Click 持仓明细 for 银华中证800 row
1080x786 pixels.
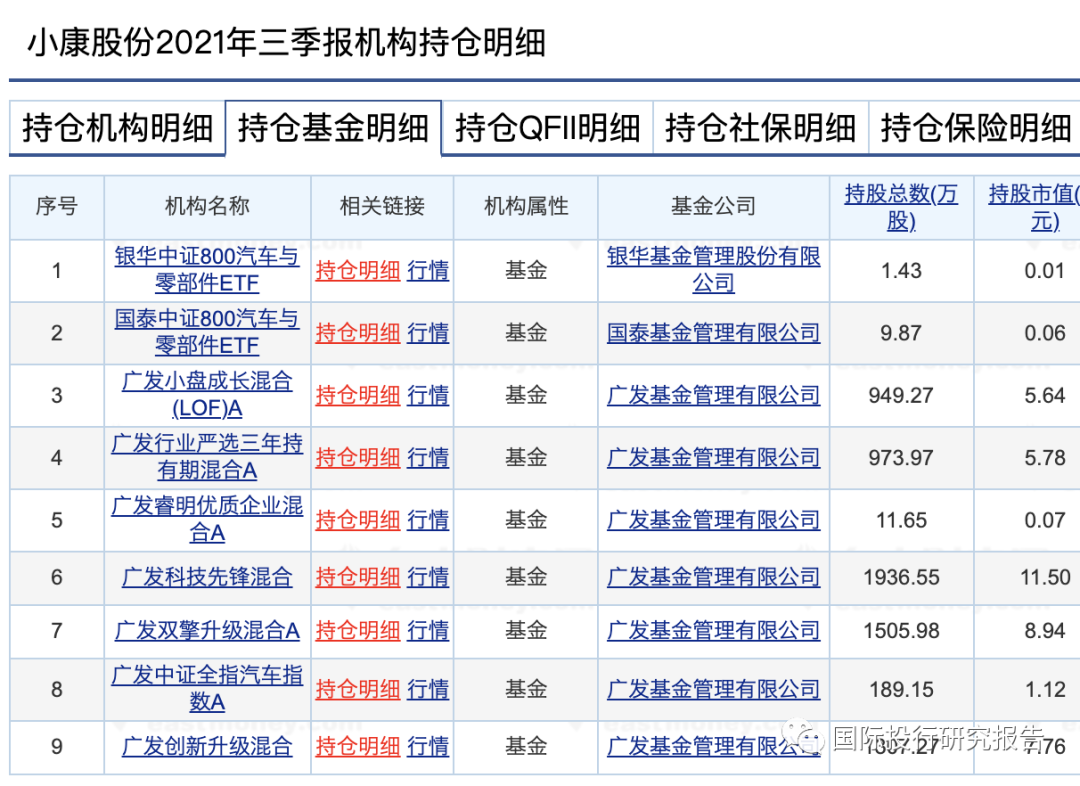pos(357,271)
